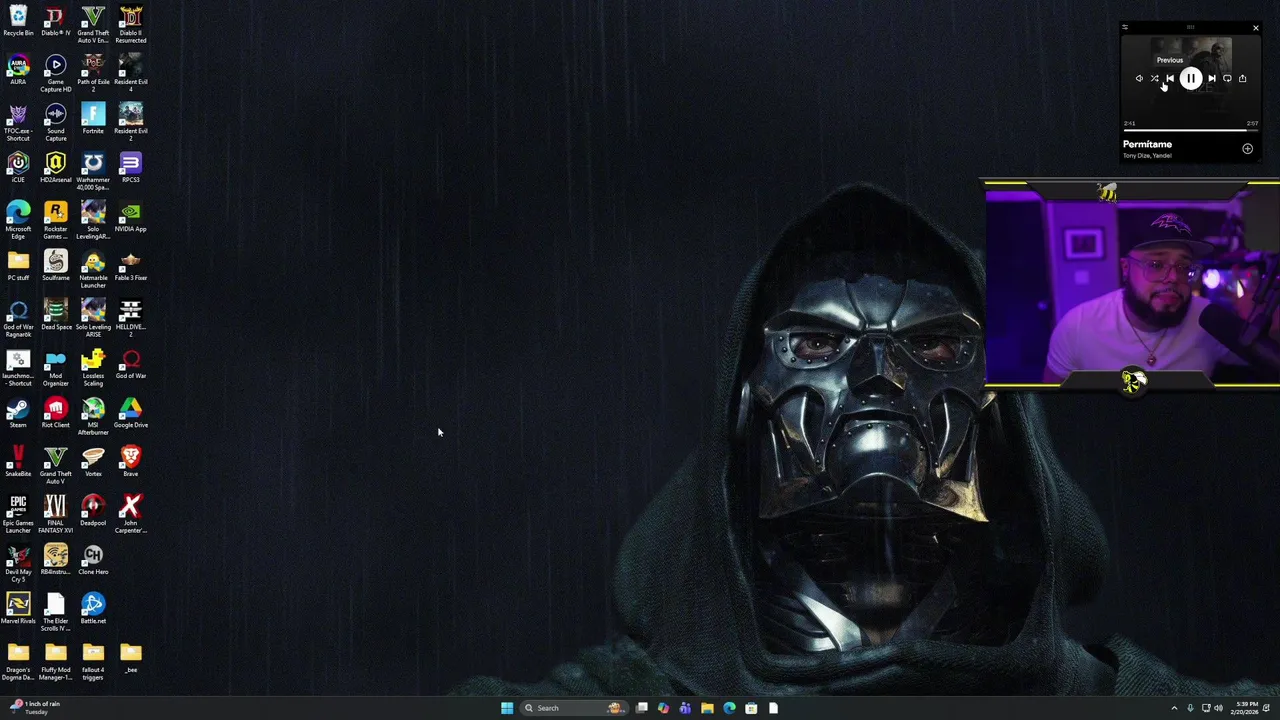Image resolution: width=1280 pixels, height=720 pixels.
Task: Select the Riot Client icon
Action: click(x=55, y=413)
